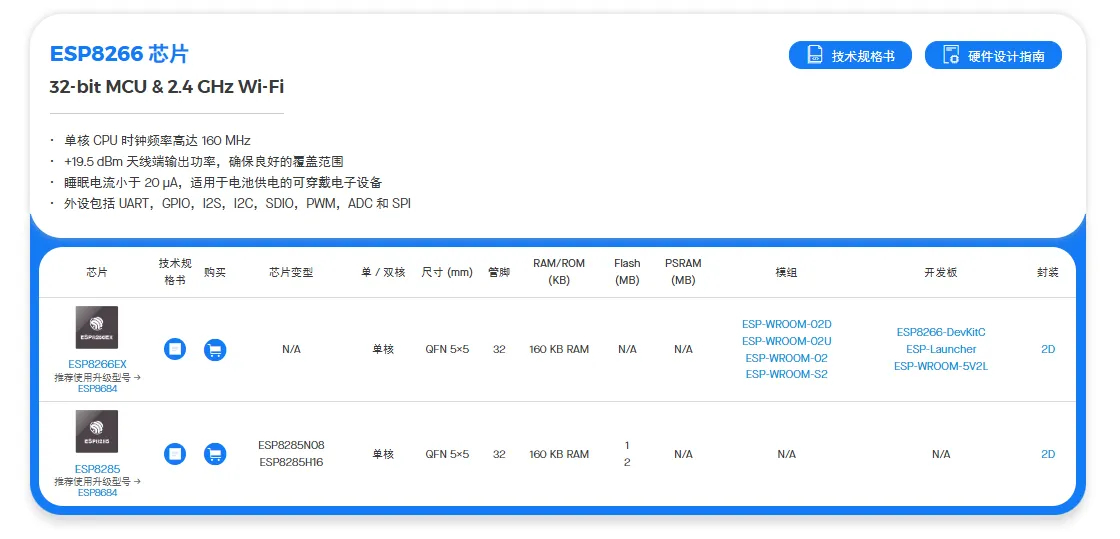Image resolution: width=1120 pixels, height=539 pixels.
Task: Click ESP8266EX purchase cart icon
Action: pyautogui.click(x=215, y=349)
